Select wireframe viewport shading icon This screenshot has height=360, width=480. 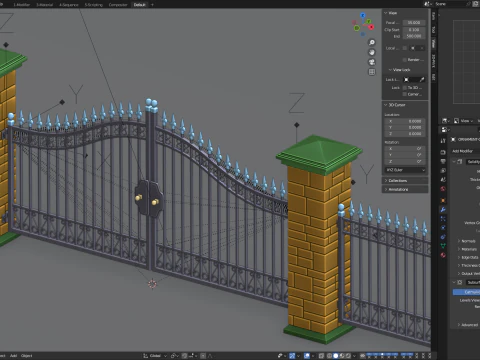pos(329,356)
